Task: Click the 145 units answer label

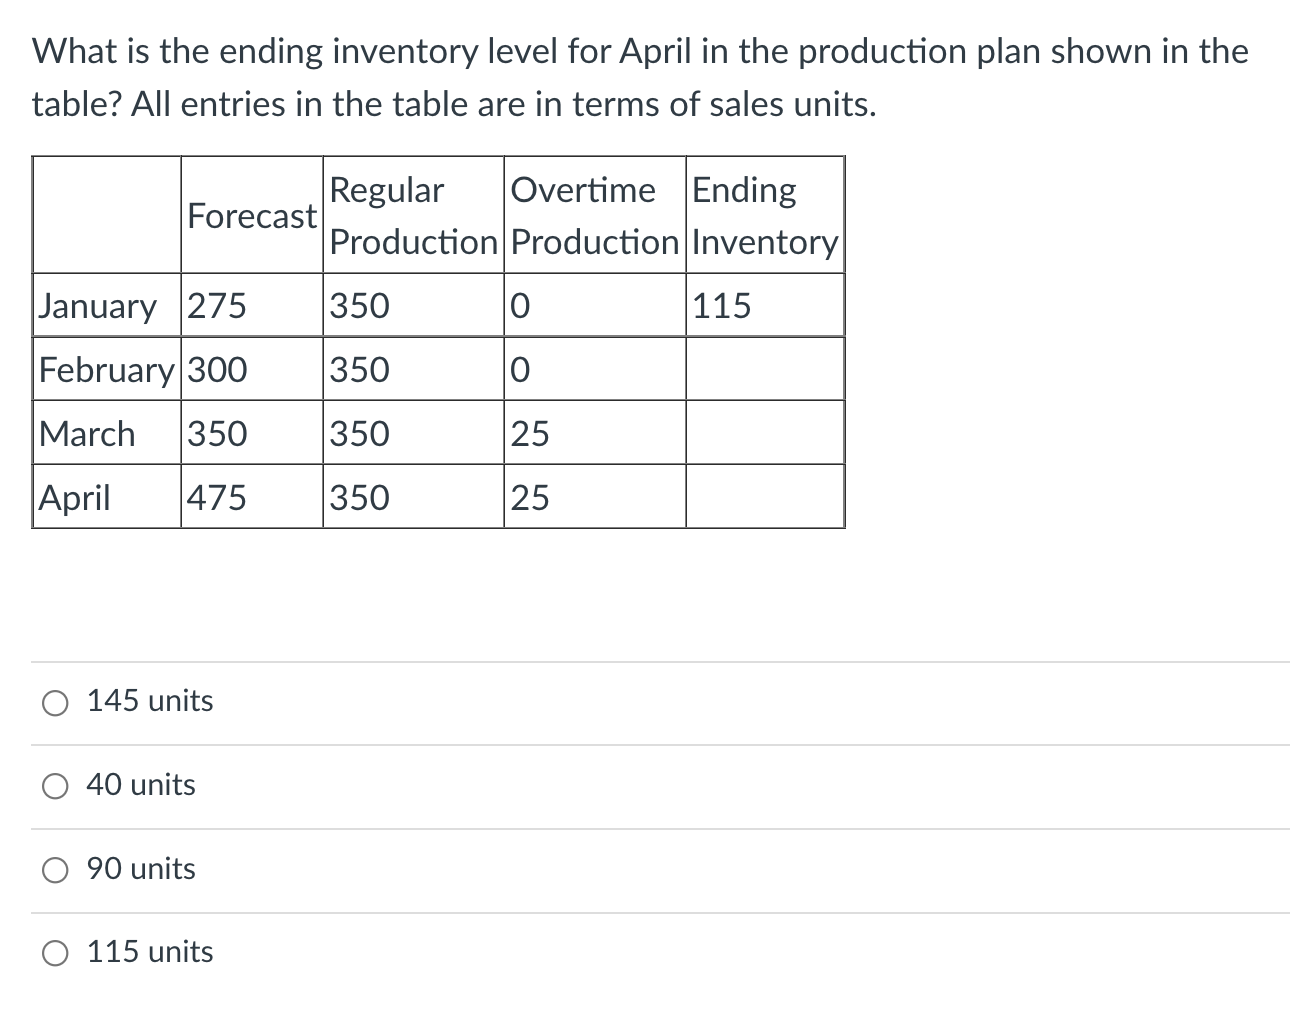Action: pos(148,701)
